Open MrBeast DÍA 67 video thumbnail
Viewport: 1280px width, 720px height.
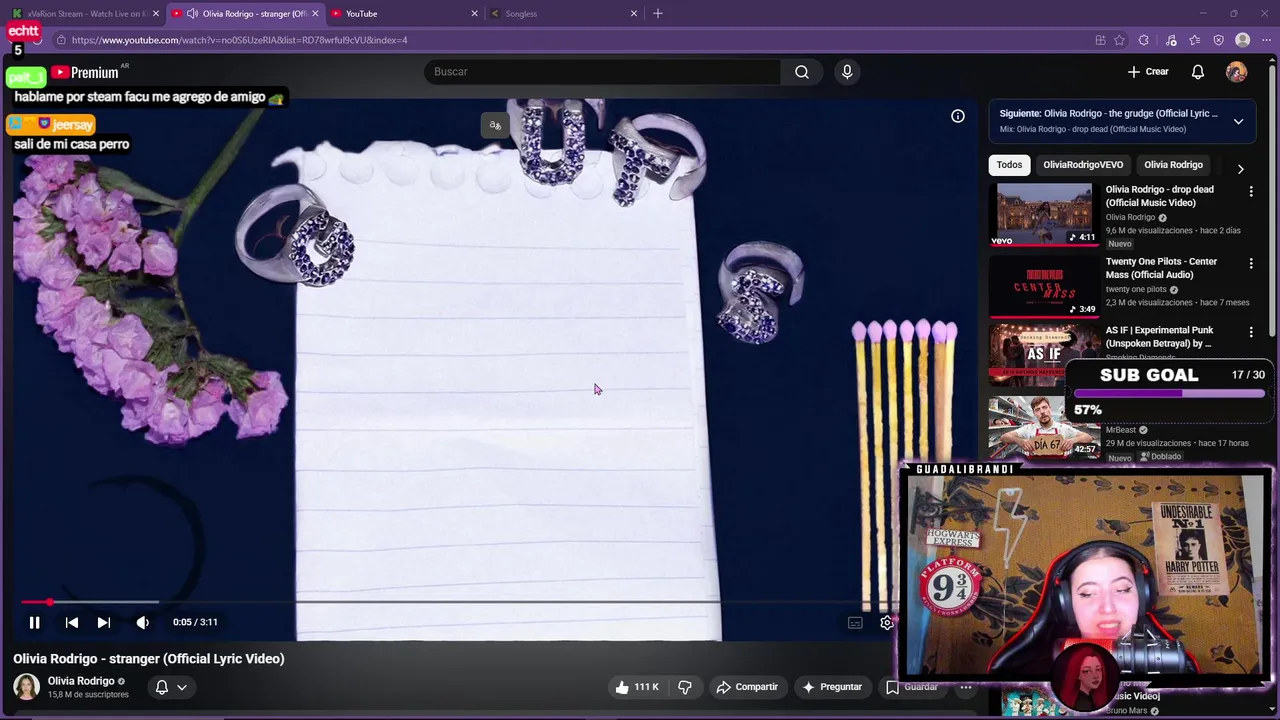tap(1044, 427)
